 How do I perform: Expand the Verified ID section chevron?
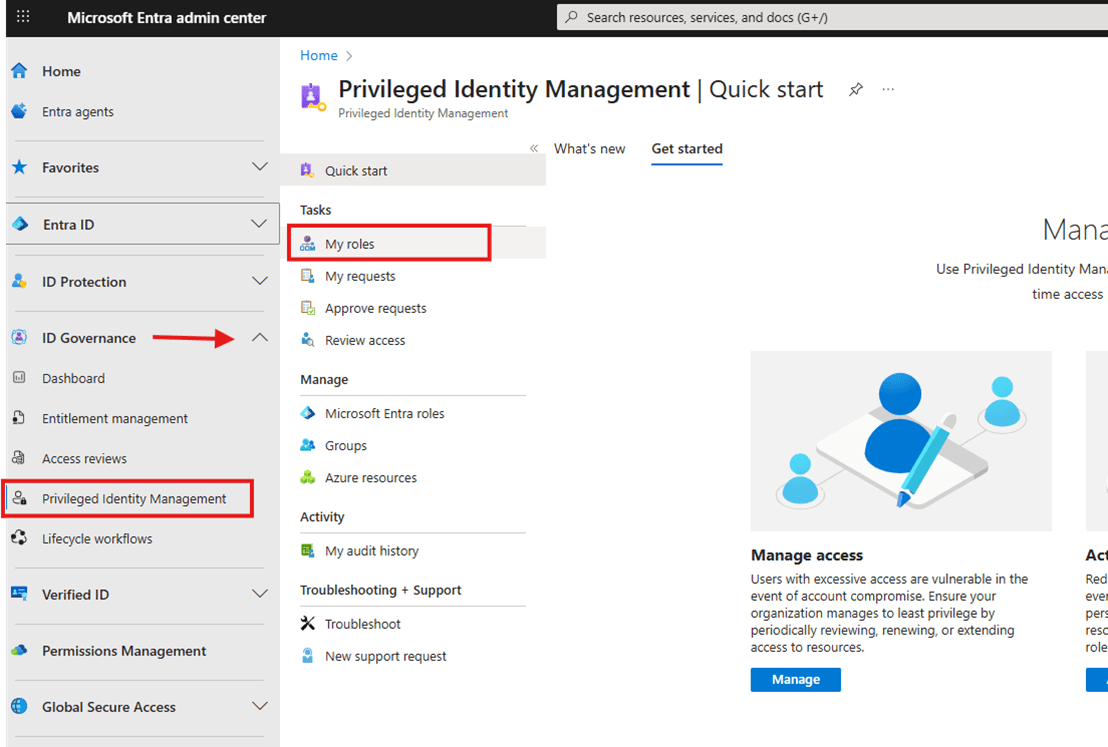click(260, 594)
